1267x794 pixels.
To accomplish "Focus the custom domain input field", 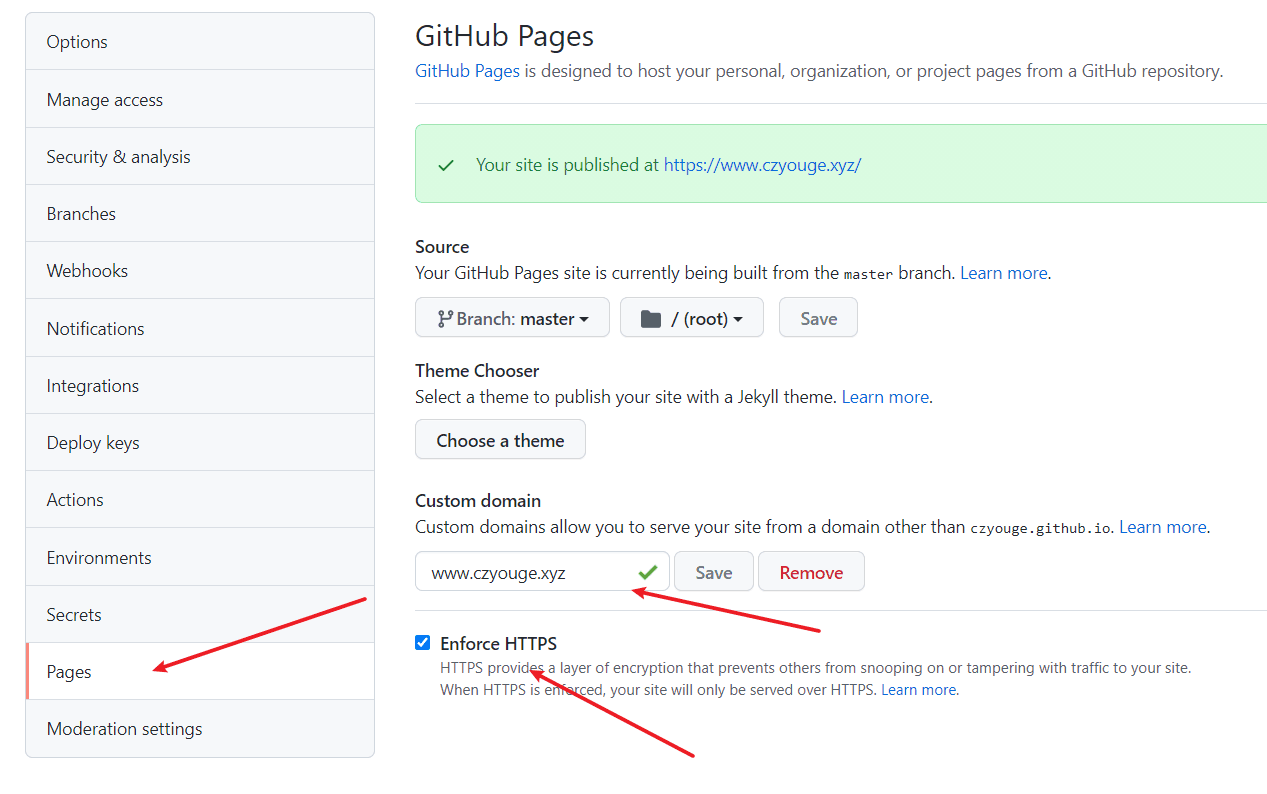I will tap(542, 572).
